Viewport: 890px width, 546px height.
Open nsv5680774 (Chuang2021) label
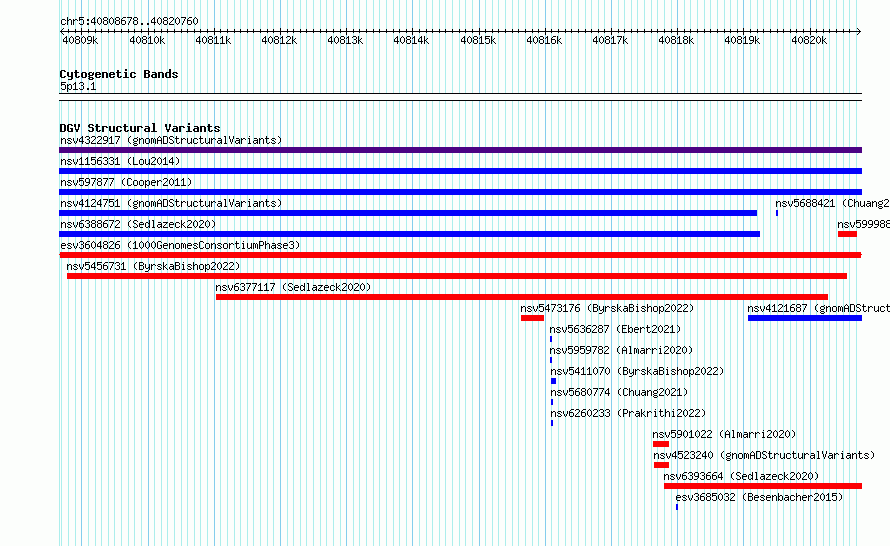tap(619, 392)
